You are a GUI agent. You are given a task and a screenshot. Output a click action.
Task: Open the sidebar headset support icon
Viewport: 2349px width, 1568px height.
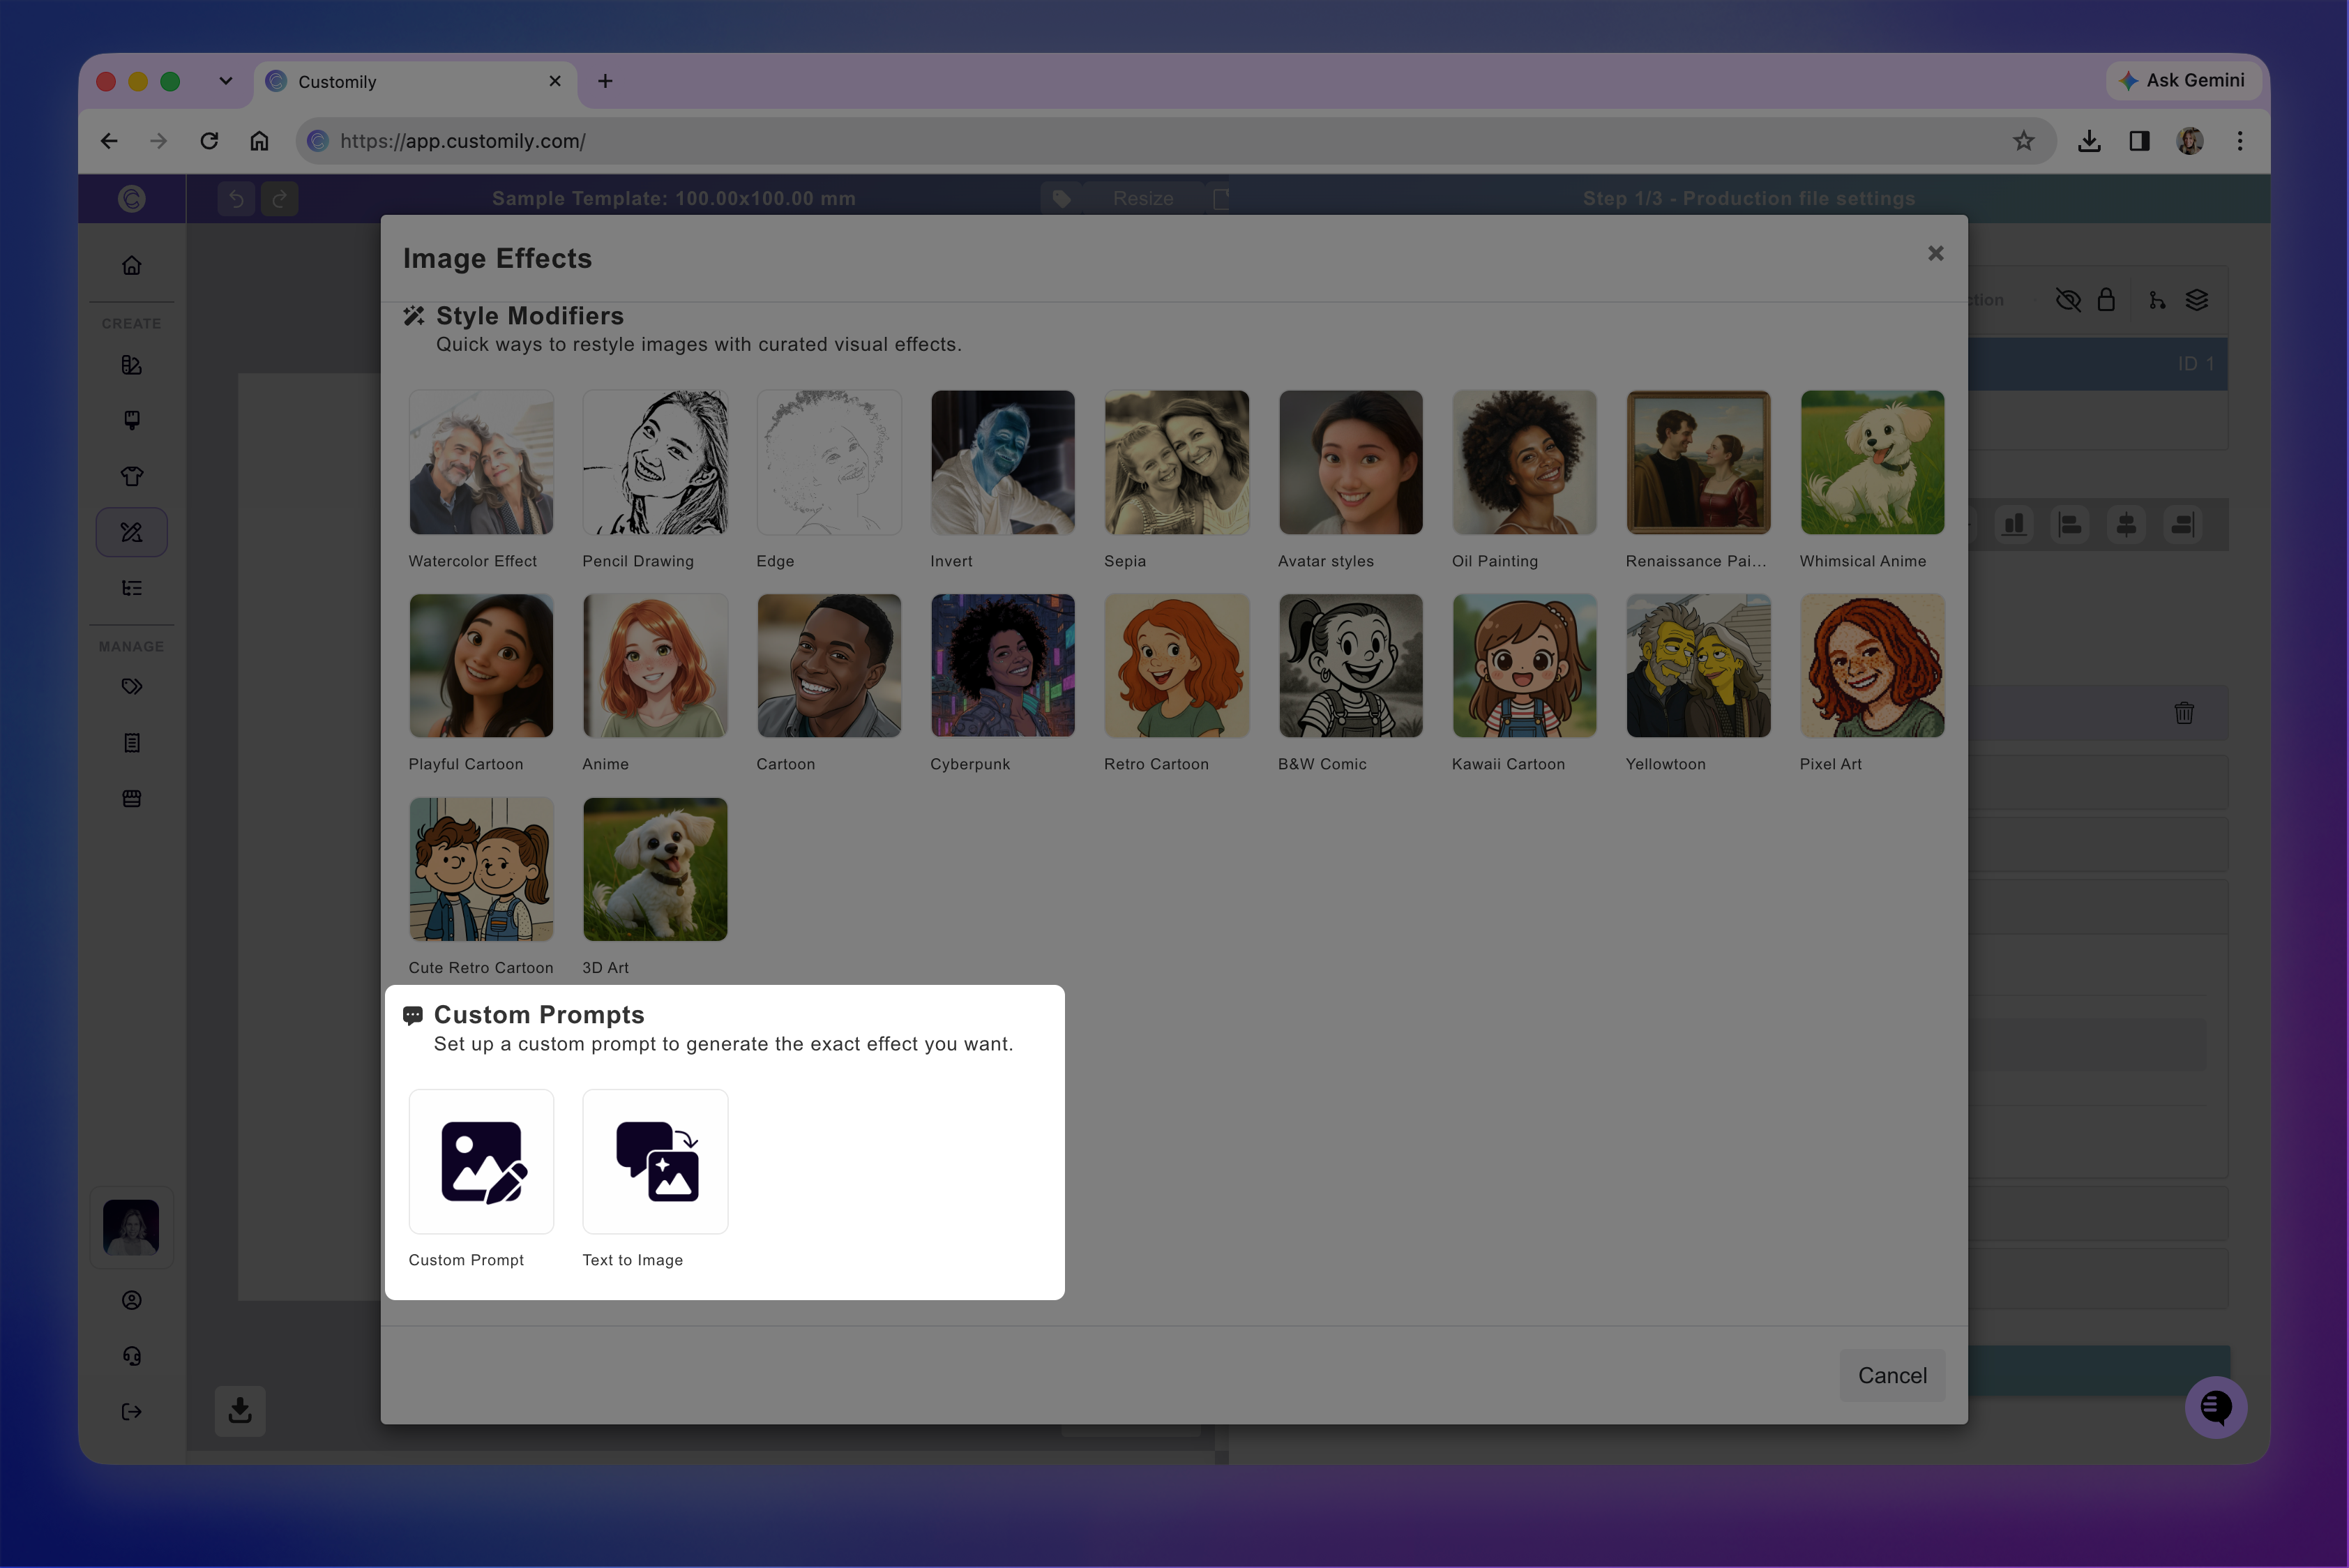[x=132, y=1355]
